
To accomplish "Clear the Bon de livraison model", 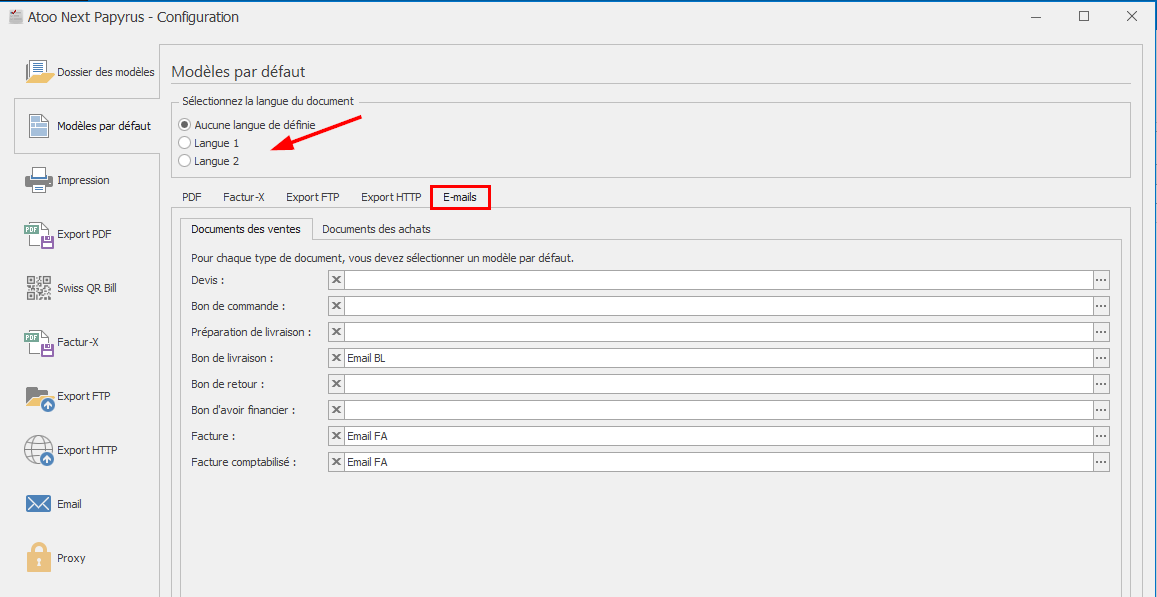I will pyautogui.click(x=337, y=358).
